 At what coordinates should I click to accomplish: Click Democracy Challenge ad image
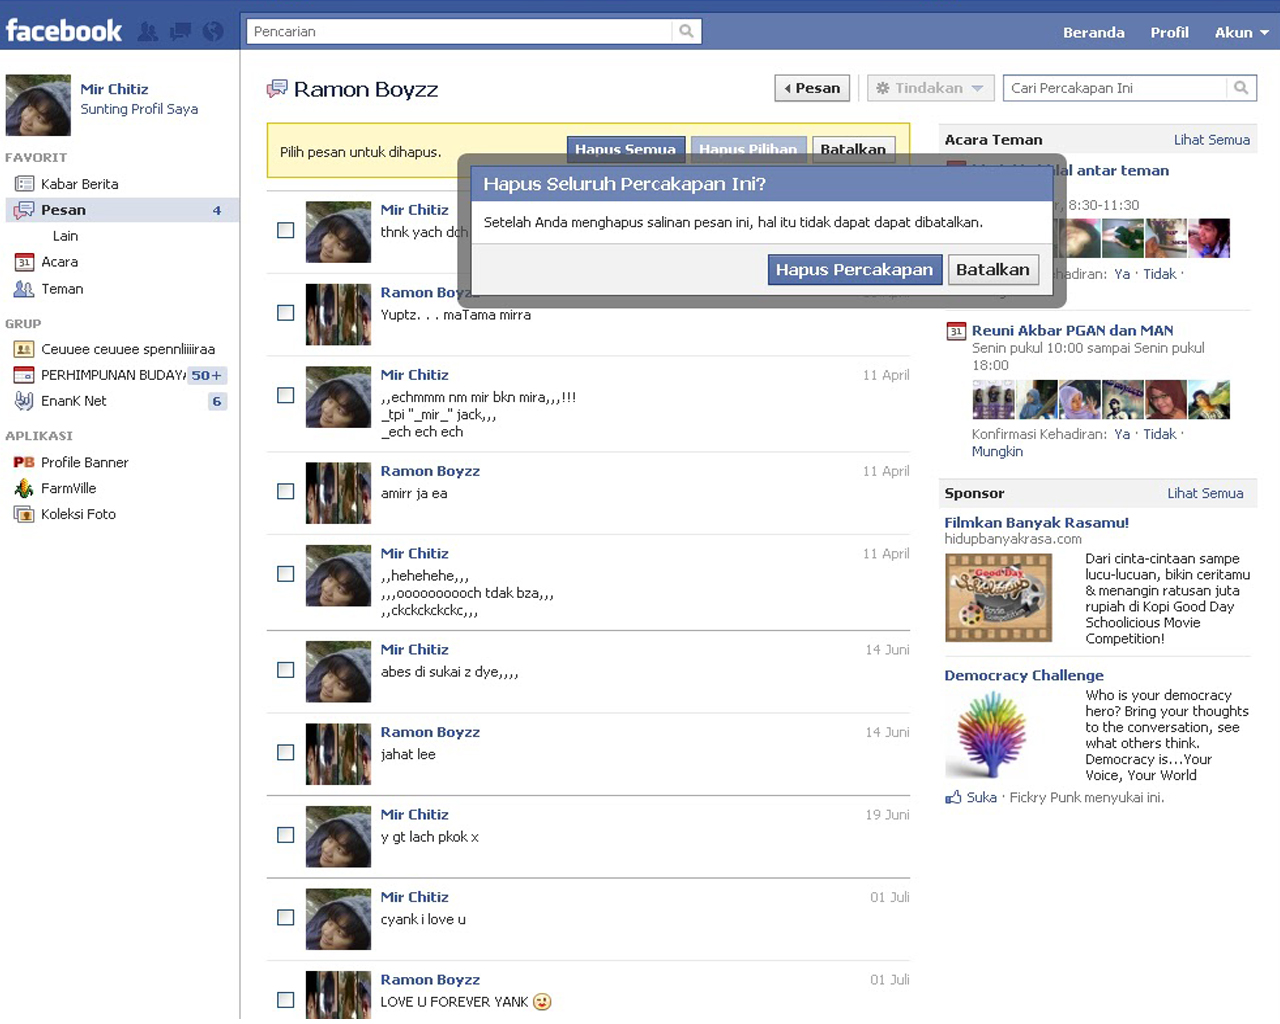pyautogui.click(x=992, y=735)
